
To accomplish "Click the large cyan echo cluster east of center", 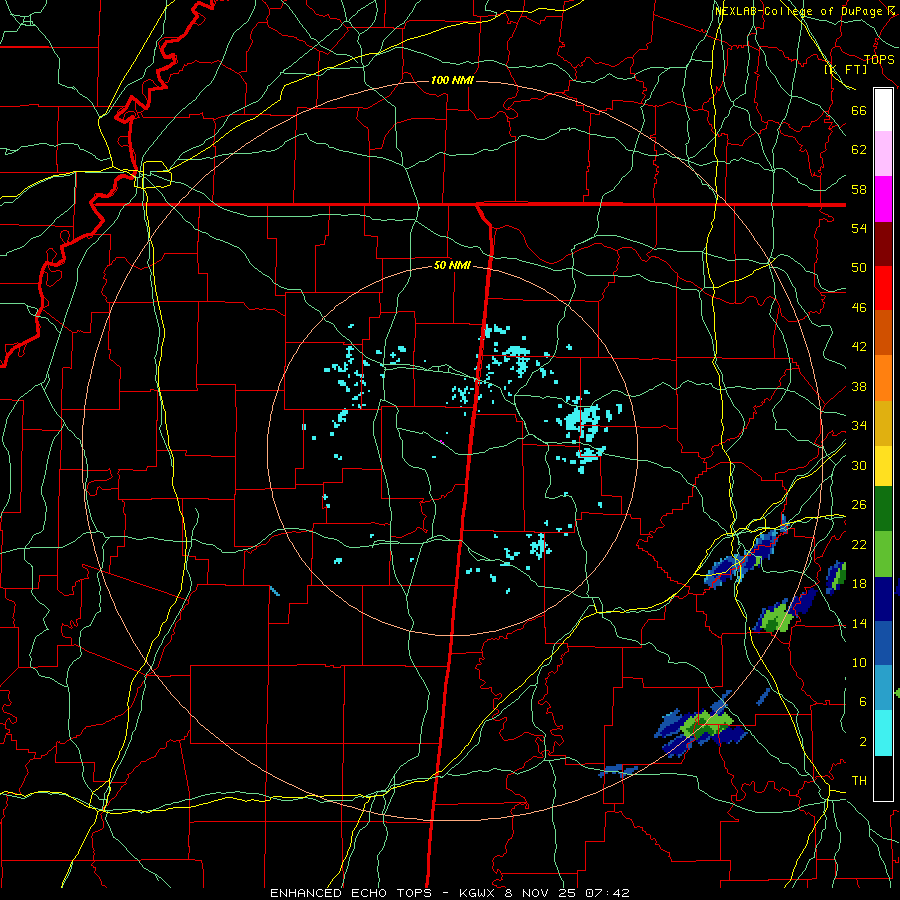I will click(x=583, y=421).
